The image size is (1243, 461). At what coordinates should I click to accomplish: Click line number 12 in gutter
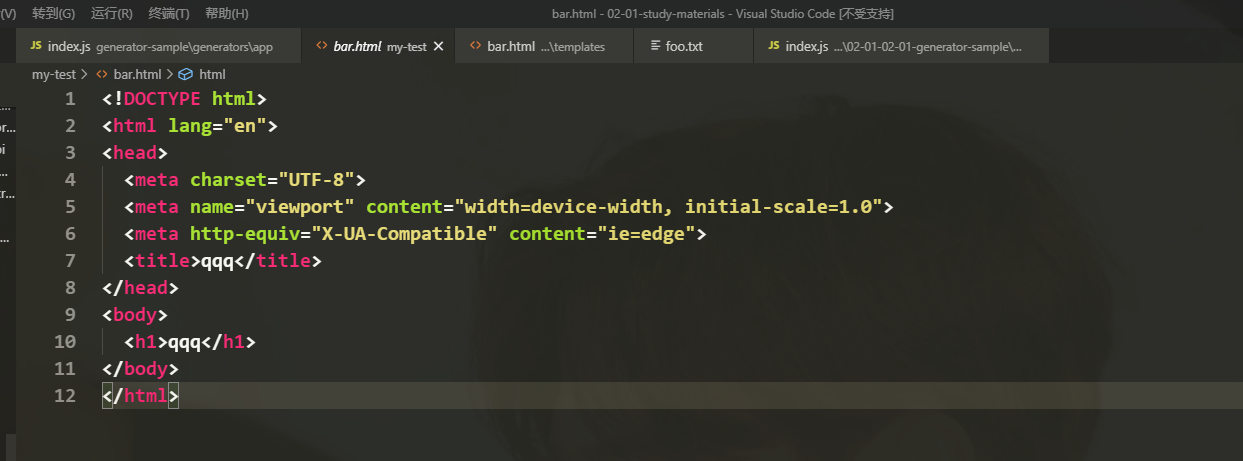click(x=64, y=396)
